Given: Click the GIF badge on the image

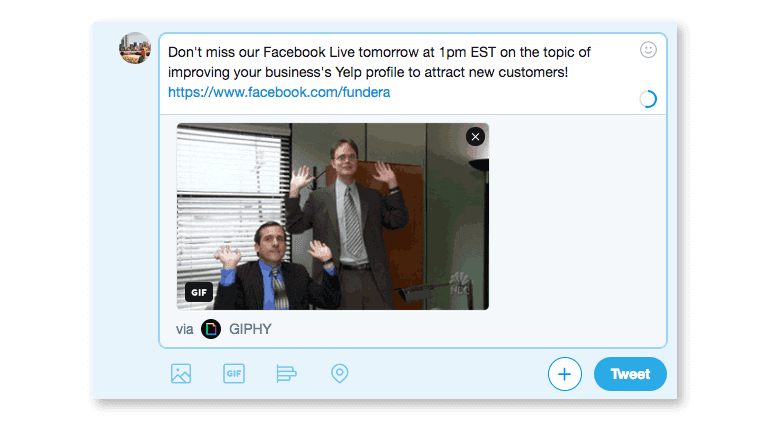Looking at the screenshot, I should pyautogui.click(x=199, y=292).
